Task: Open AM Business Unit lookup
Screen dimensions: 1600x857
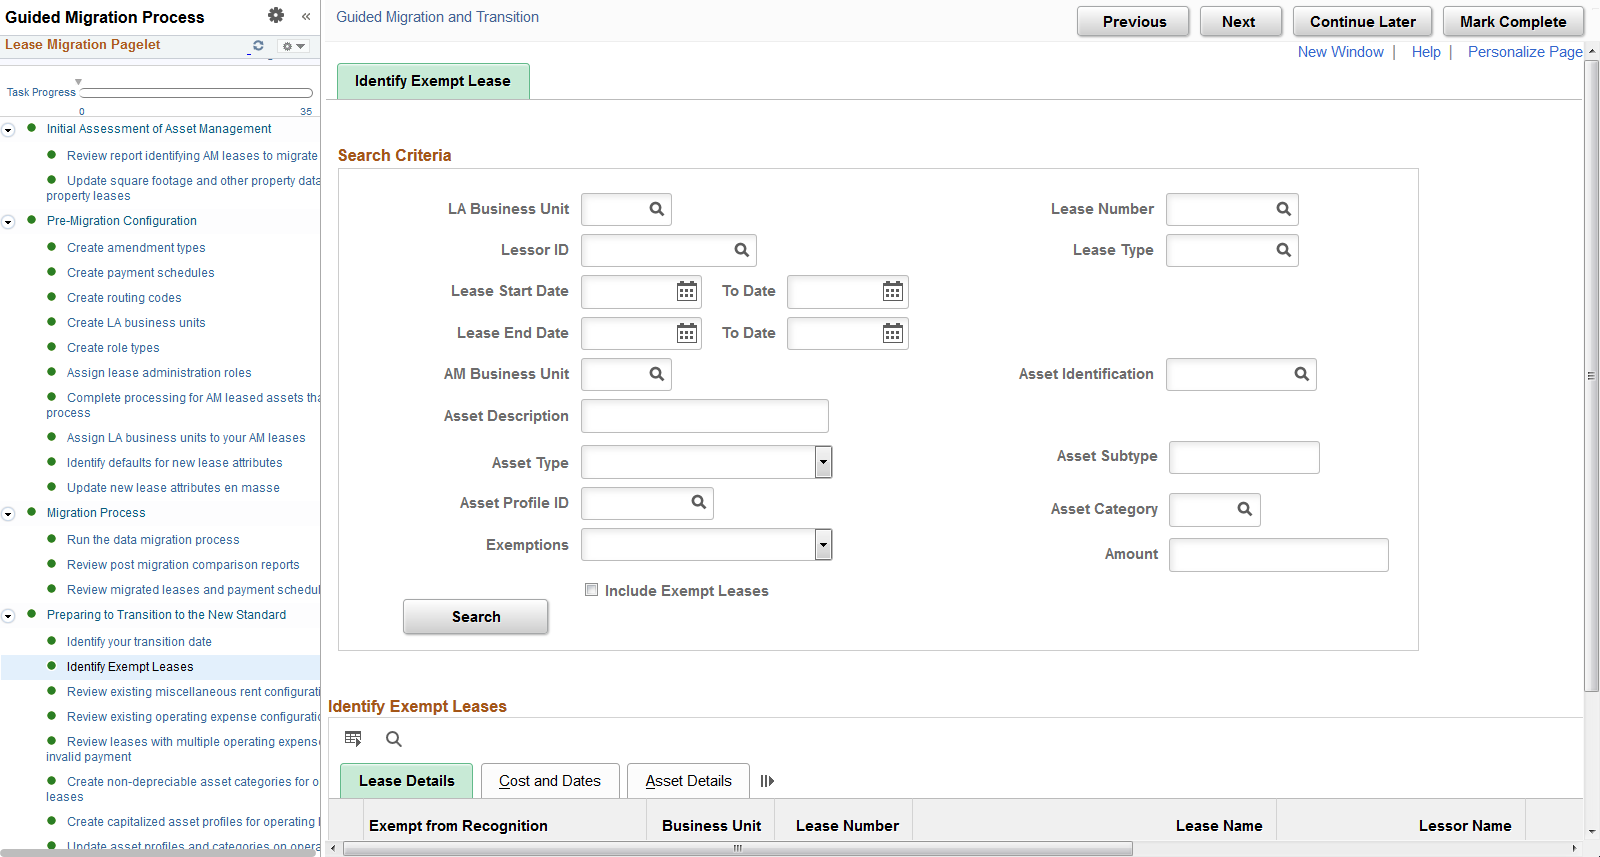Action: click(657, 374)
